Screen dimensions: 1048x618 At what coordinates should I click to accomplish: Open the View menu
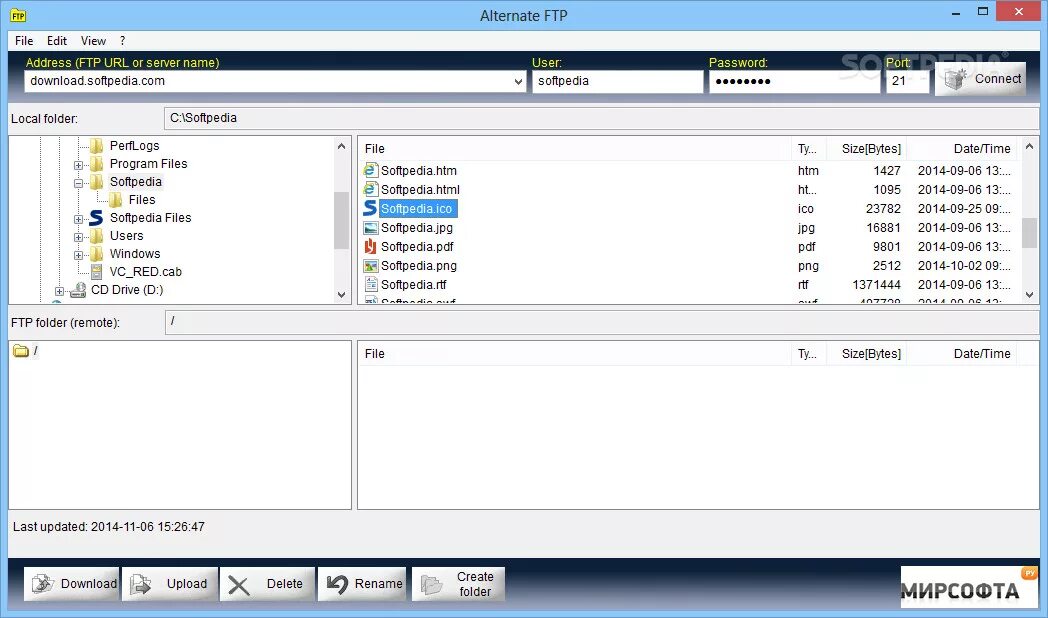tap(94, 41)
